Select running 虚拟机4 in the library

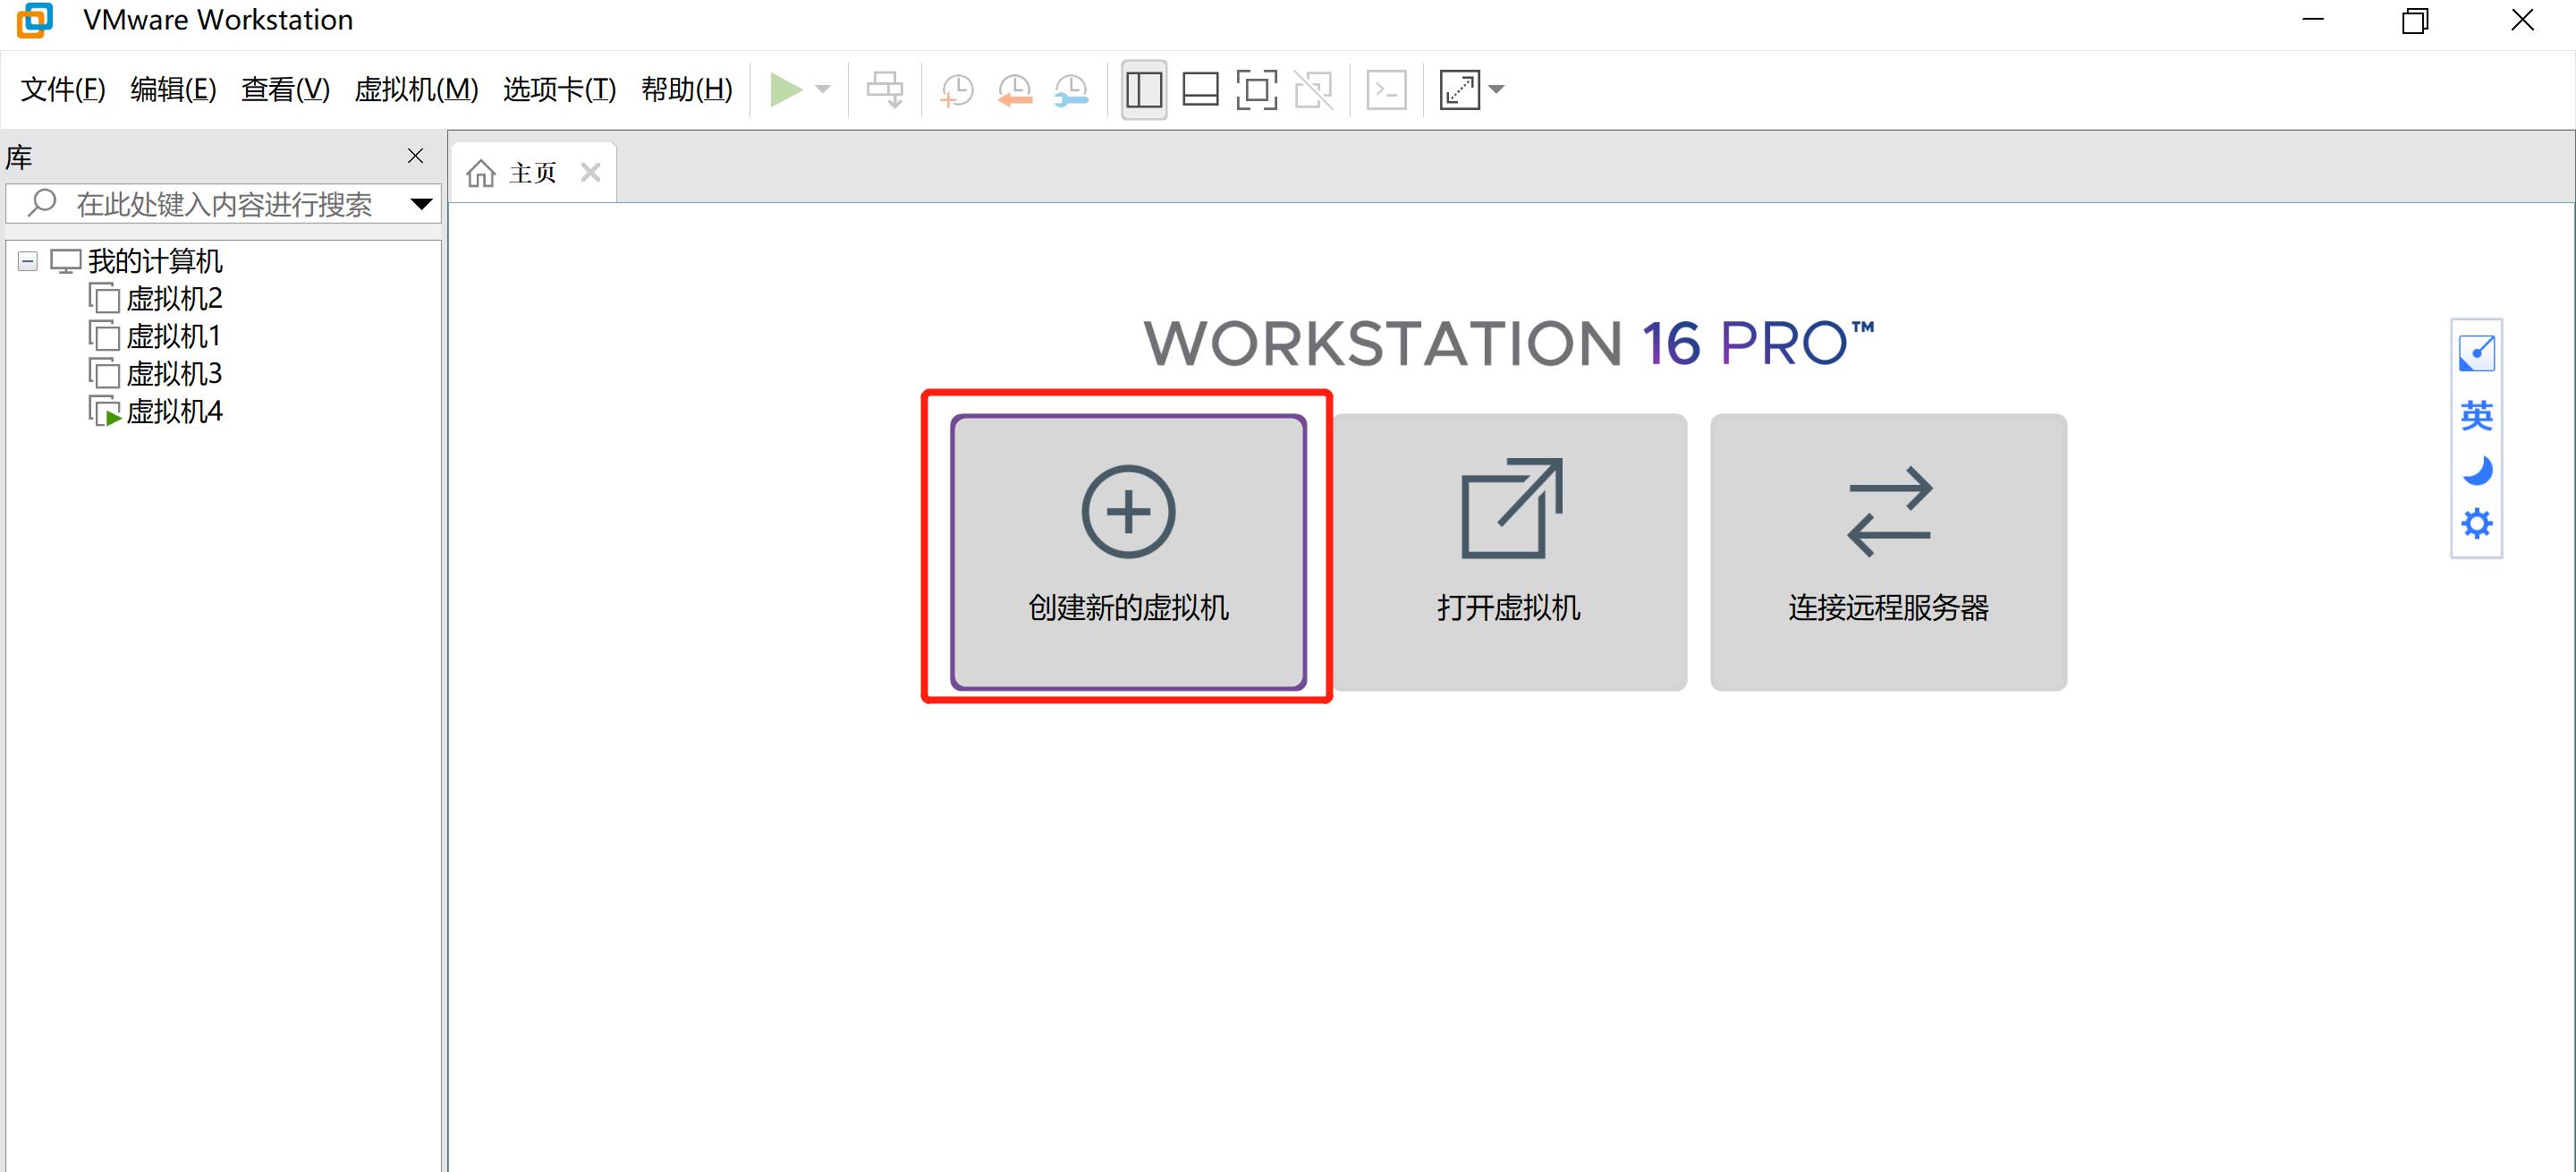click(x=156, y=411)
